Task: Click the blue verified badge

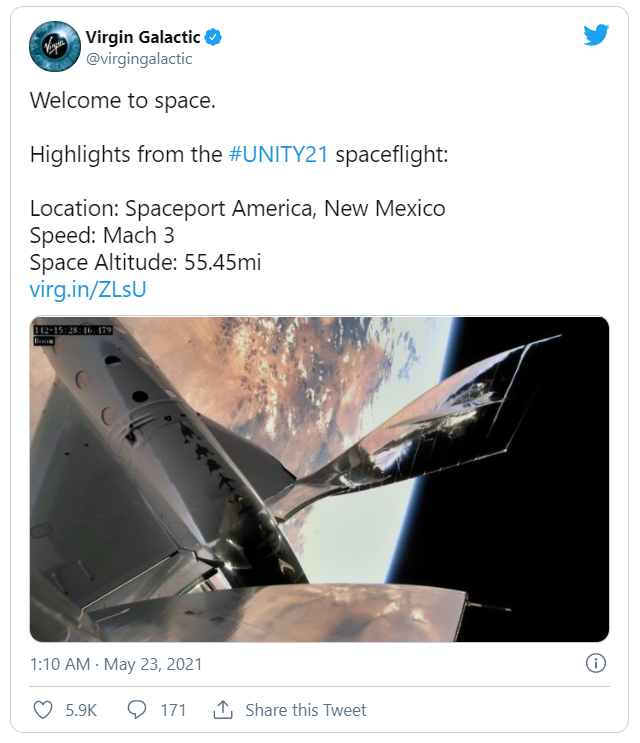Action: click(214, 38)
